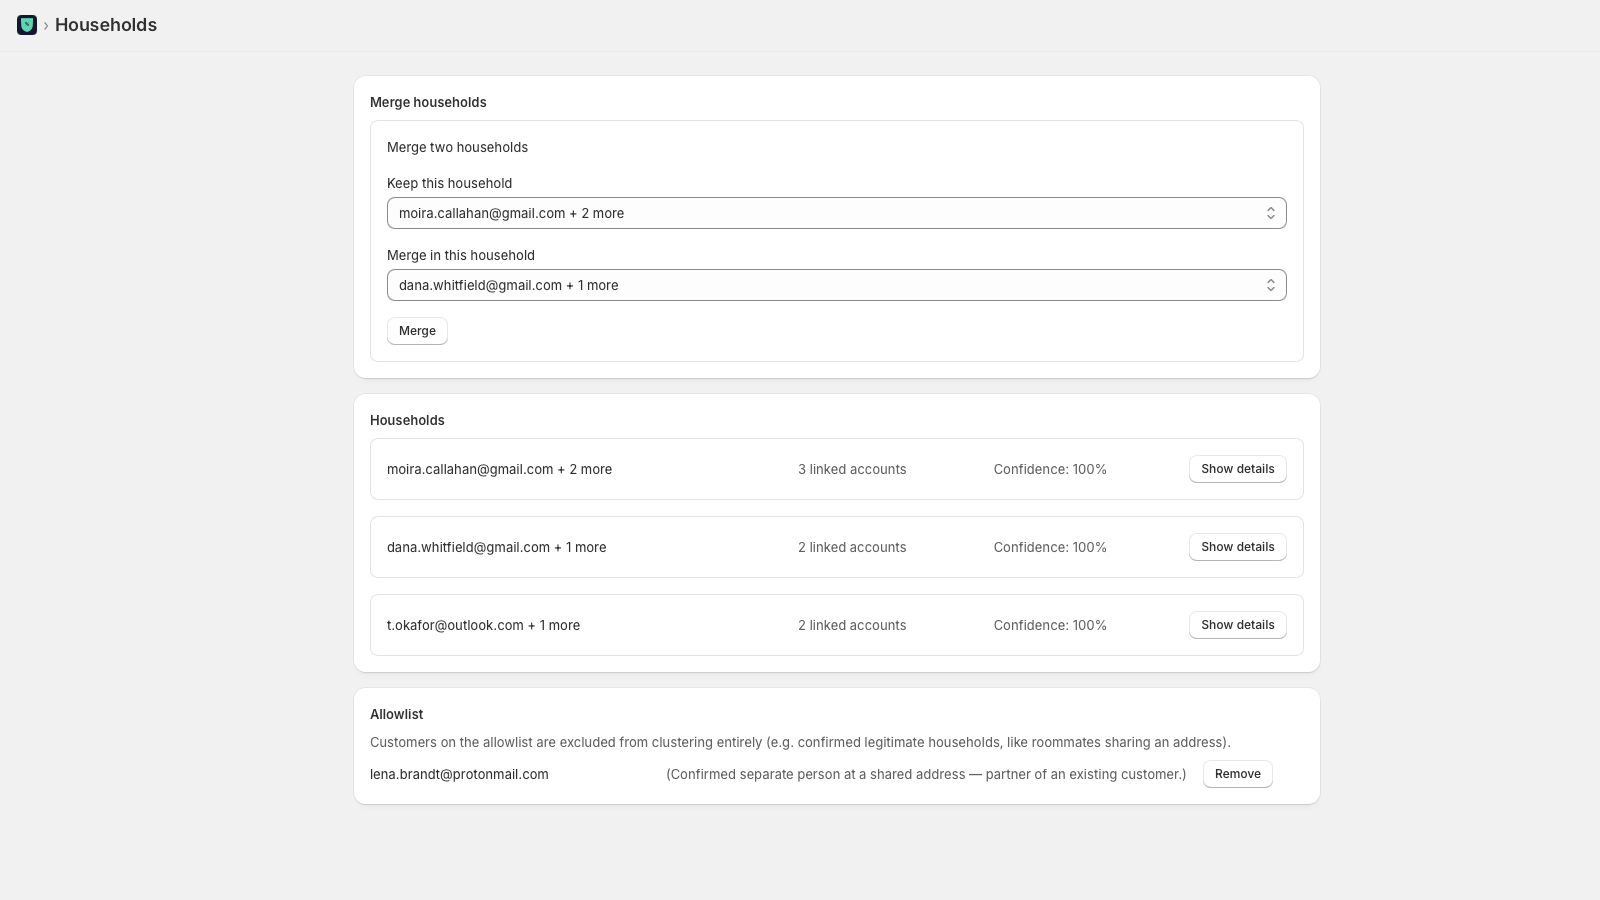Click '3 linked accounts' text

click(852, 469)
